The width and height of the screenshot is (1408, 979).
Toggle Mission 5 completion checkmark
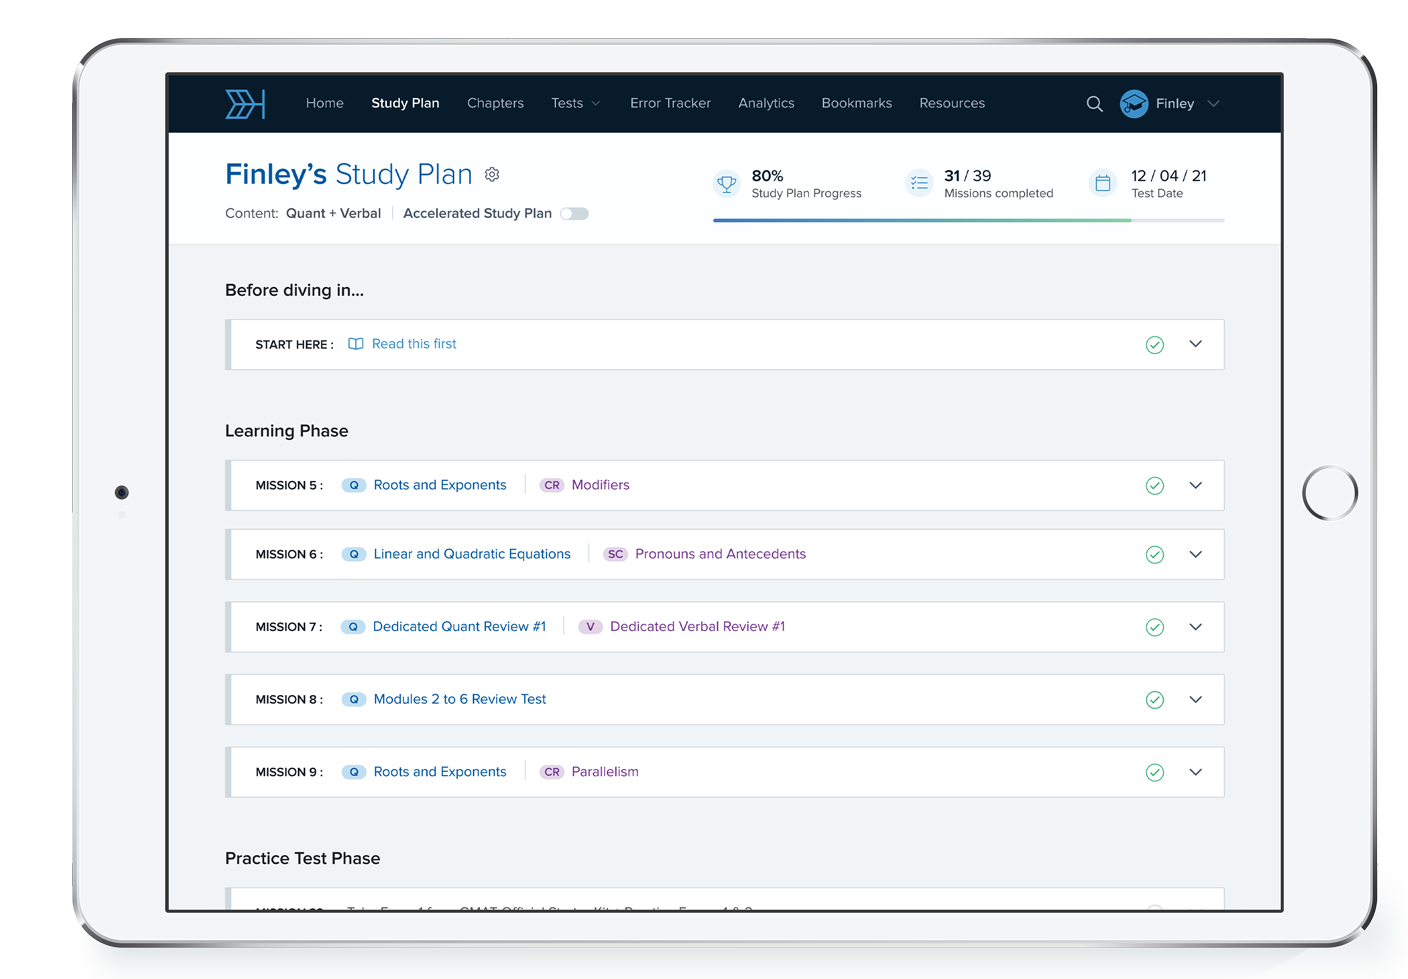[x=1154, y=486]
